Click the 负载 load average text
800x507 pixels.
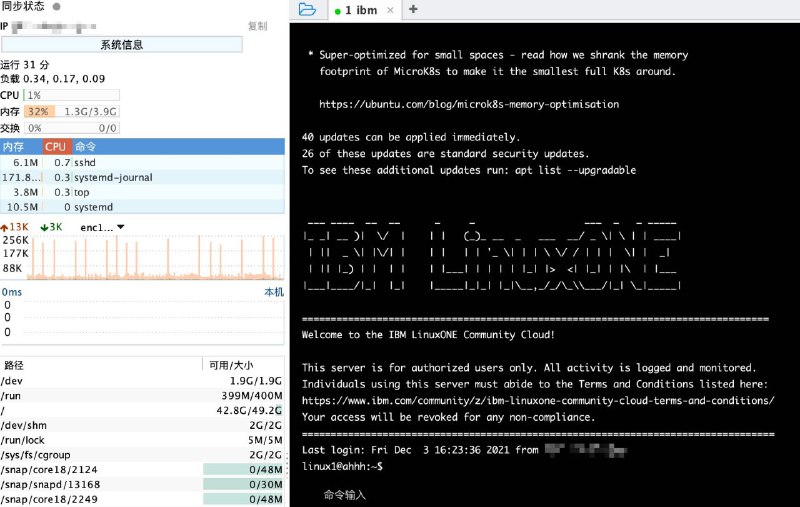(x=53, y=79)
